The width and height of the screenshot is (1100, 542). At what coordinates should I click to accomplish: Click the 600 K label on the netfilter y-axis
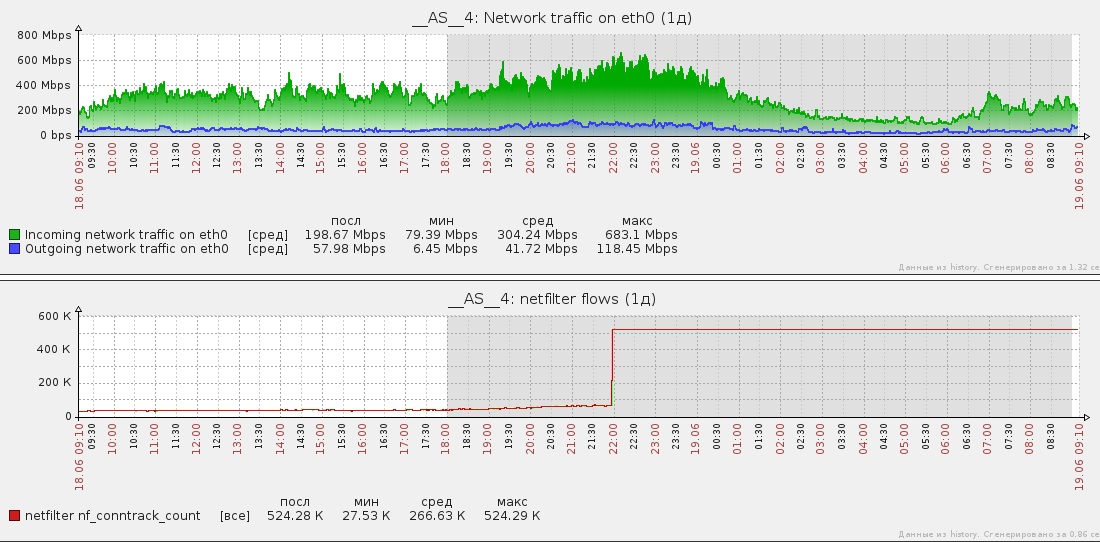tap(55, 316)
